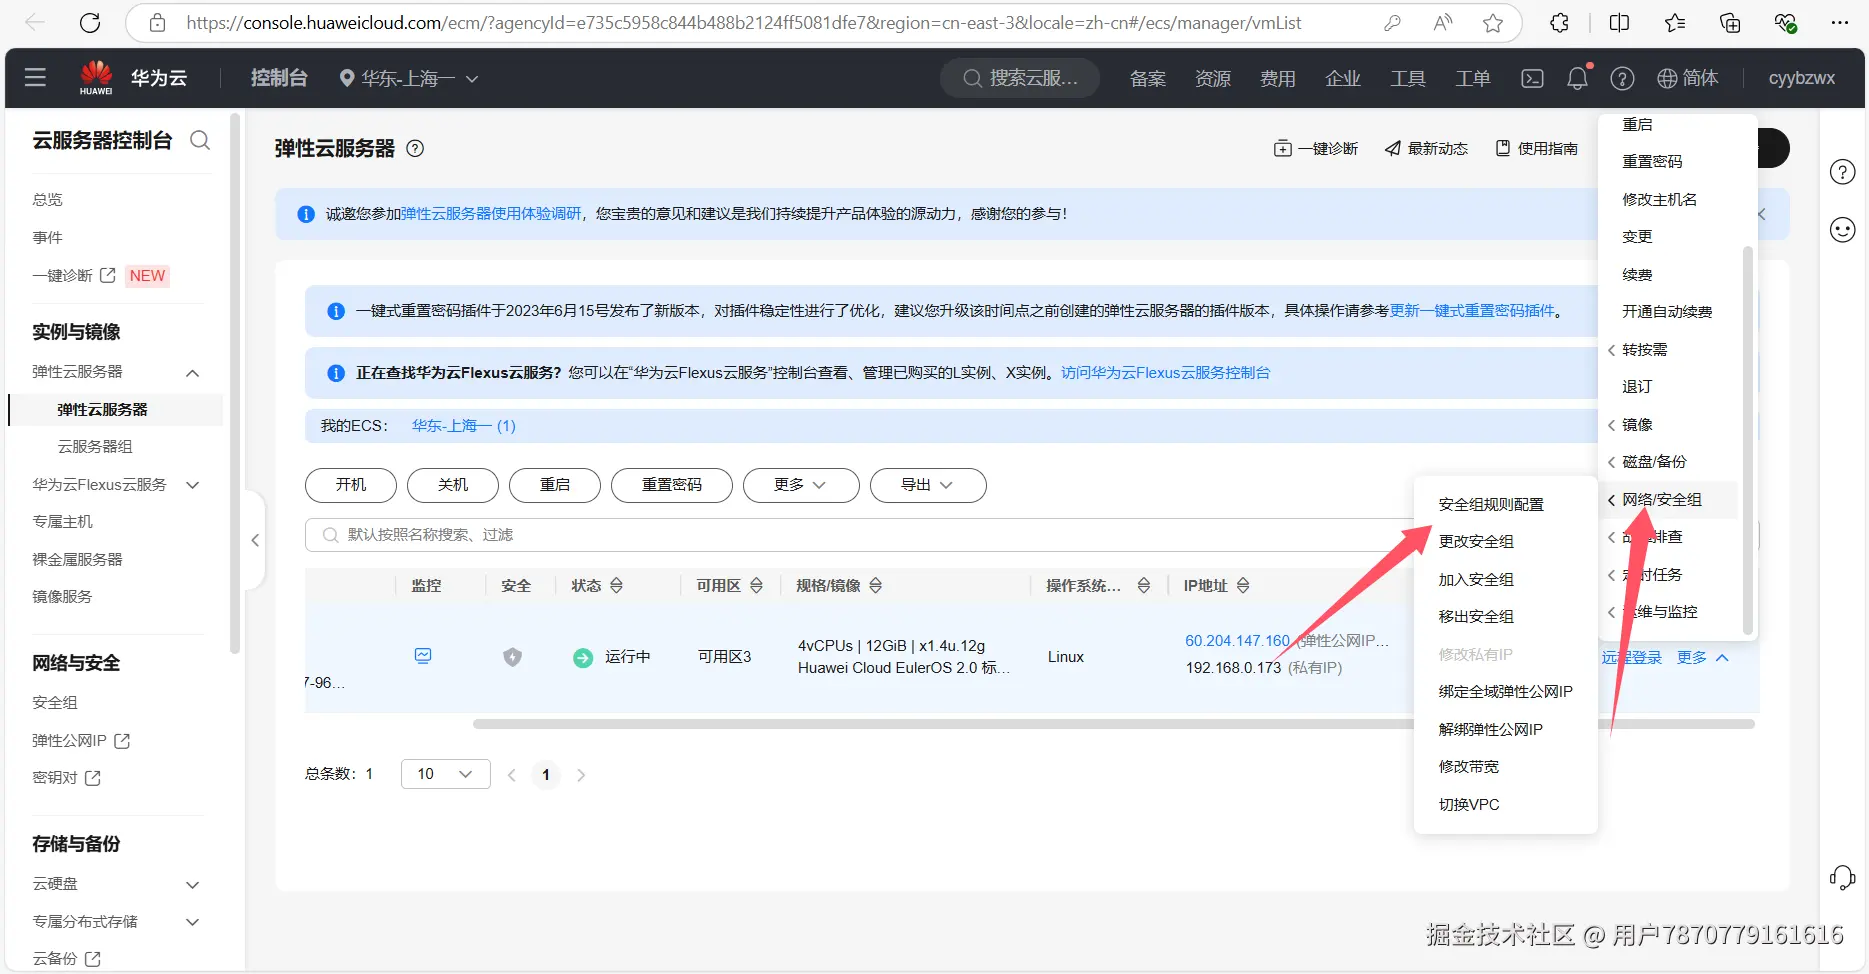The image size is (1869, 974).
Task: Open the customer service headset icon
Action: [x=1842, y=878]
